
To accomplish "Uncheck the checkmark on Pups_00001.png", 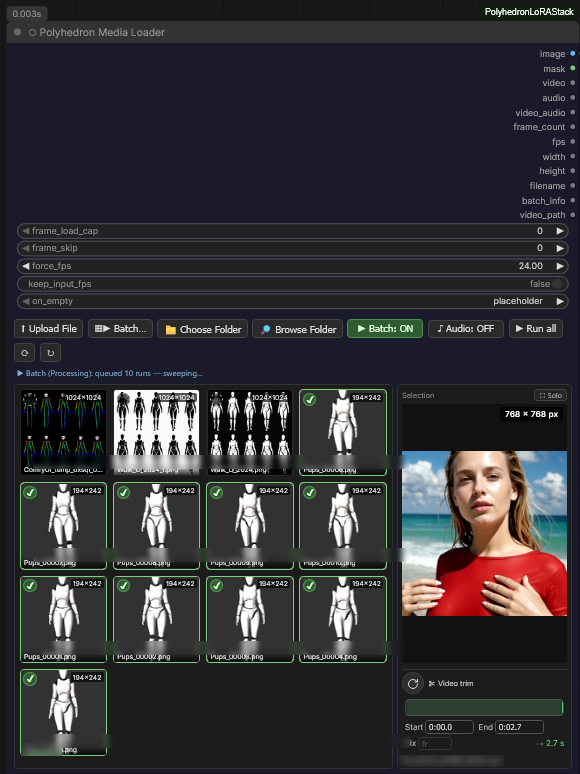I will [30, 585].
